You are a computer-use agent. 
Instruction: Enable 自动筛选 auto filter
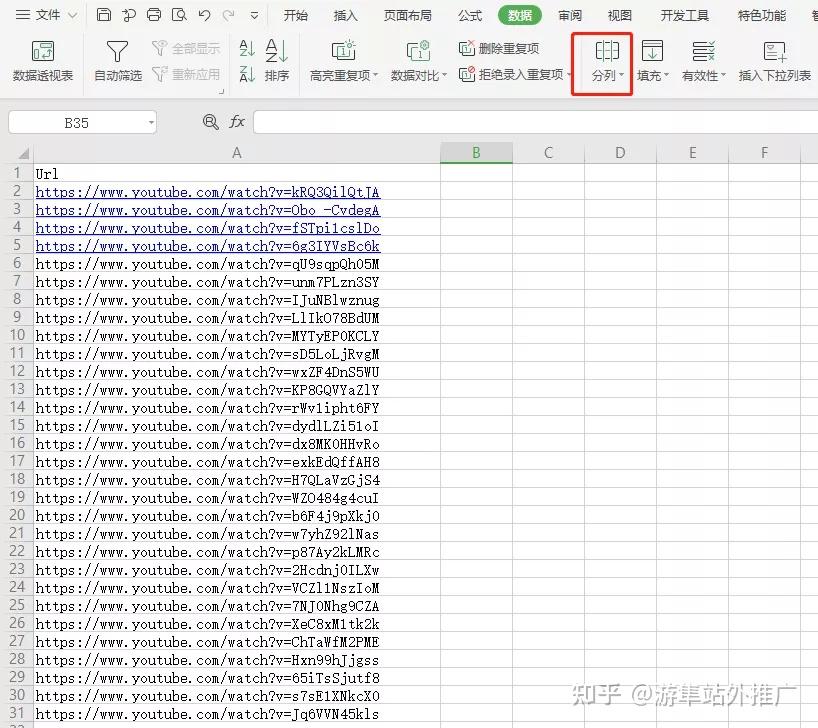tap(117, 61)
